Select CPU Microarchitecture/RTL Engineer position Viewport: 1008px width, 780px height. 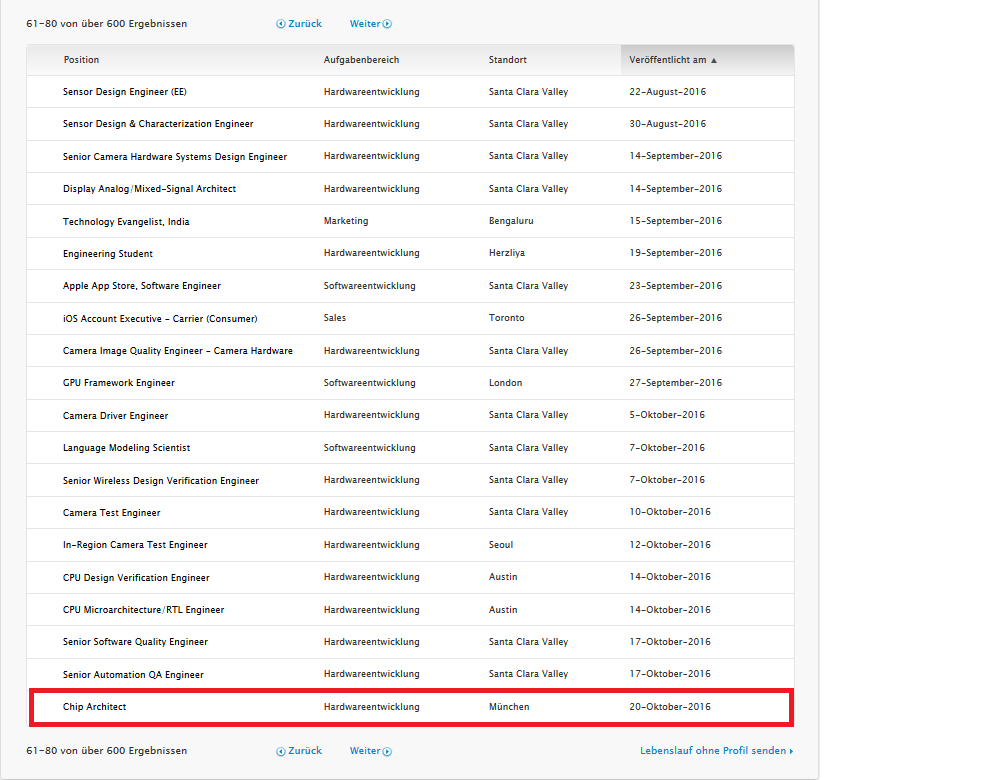(143, 610)
